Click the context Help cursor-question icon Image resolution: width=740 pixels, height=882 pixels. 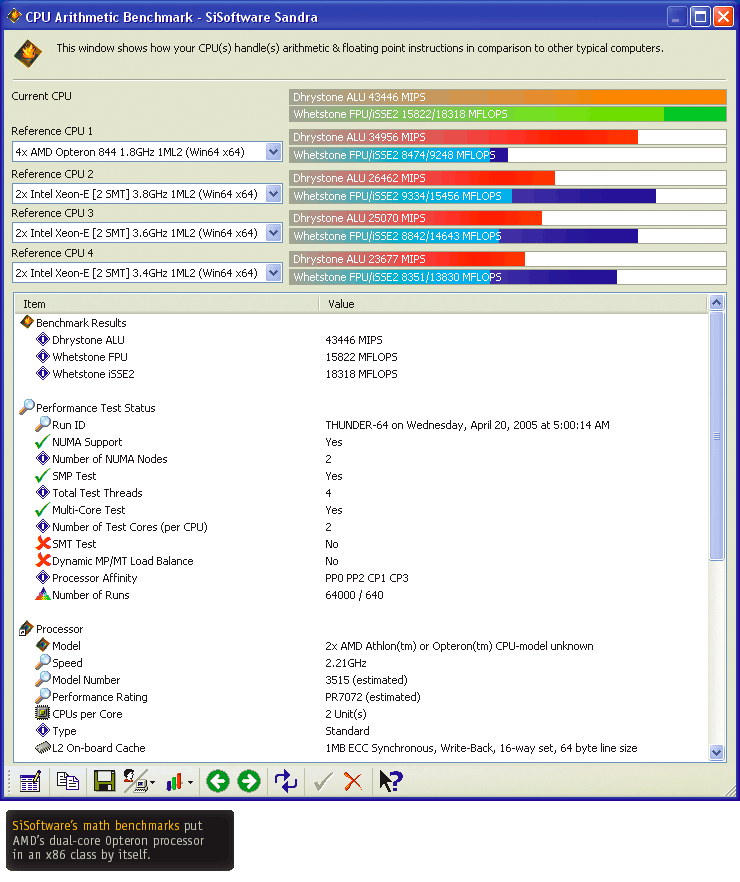point(390,781)
